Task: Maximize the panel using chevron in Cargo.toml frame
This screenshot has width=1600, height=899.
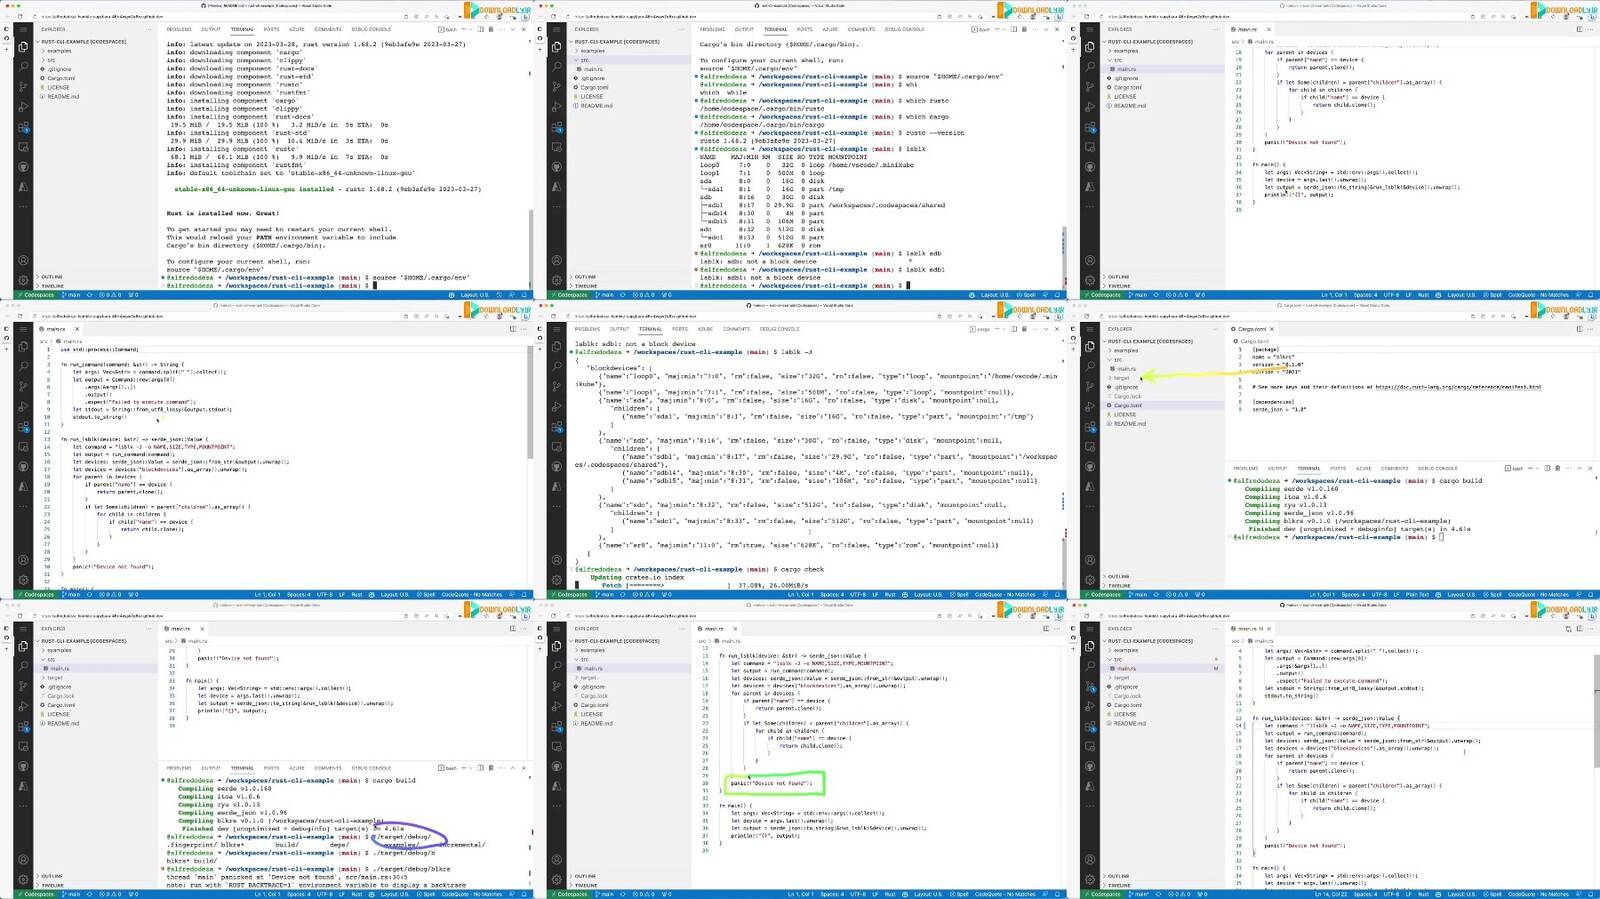Action: click(1579, 468)
